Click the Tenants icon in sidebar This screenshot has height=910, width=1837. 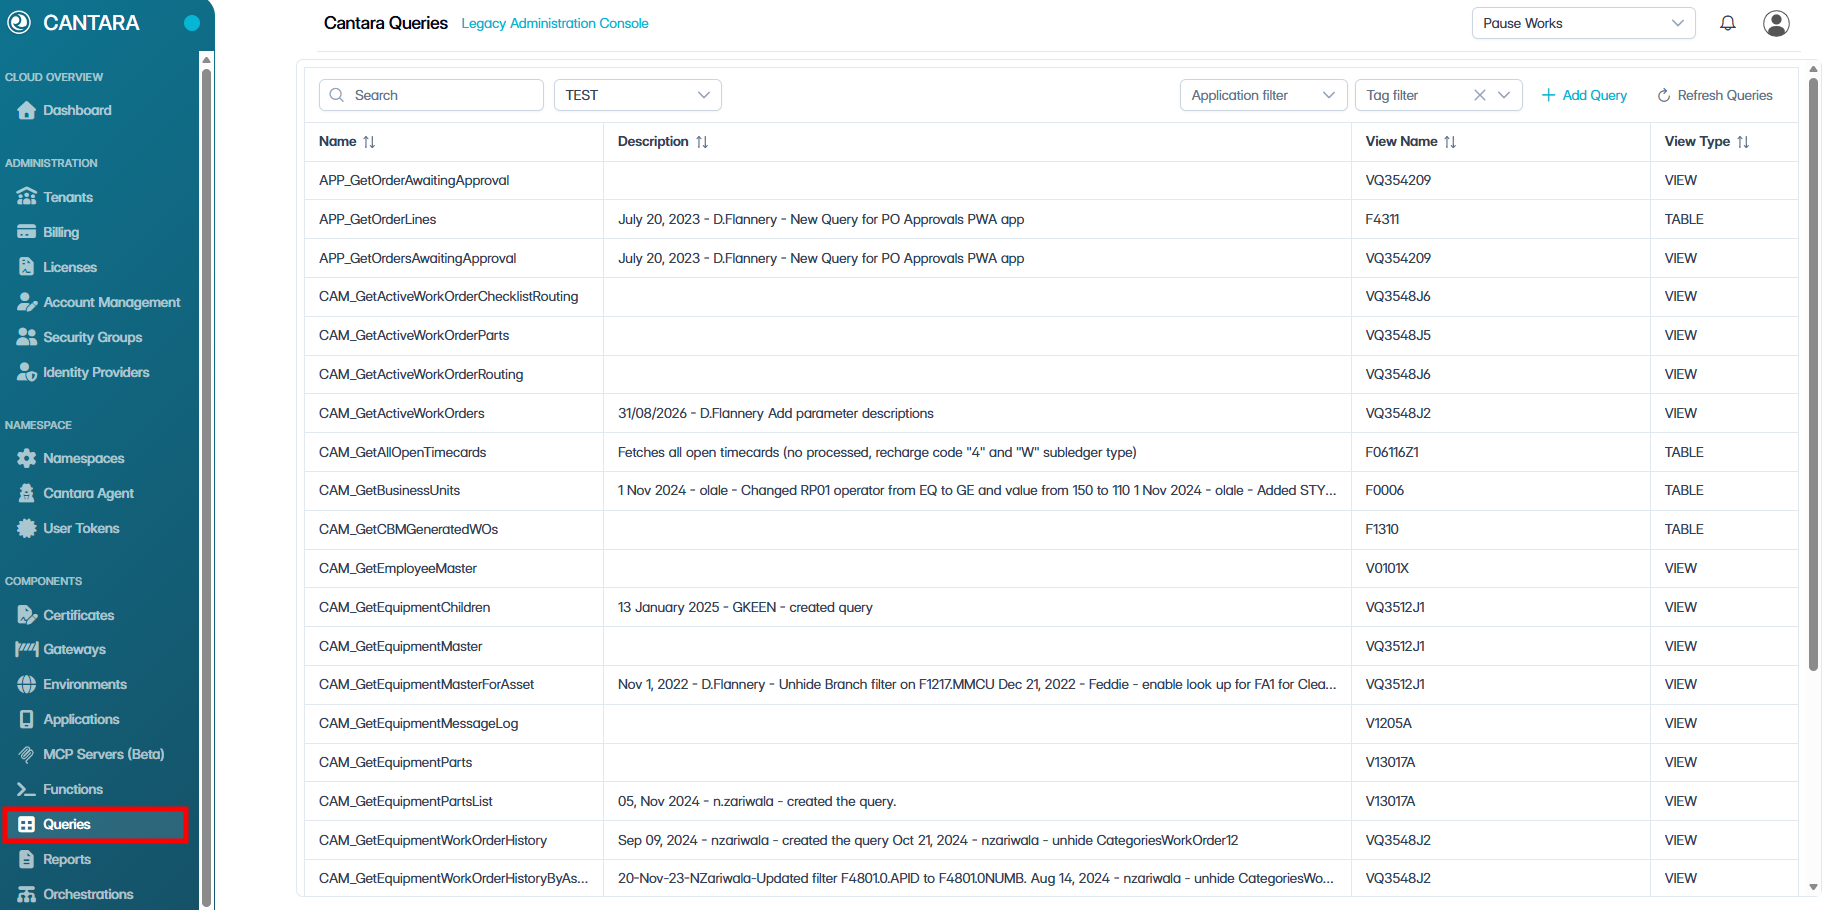27,197
